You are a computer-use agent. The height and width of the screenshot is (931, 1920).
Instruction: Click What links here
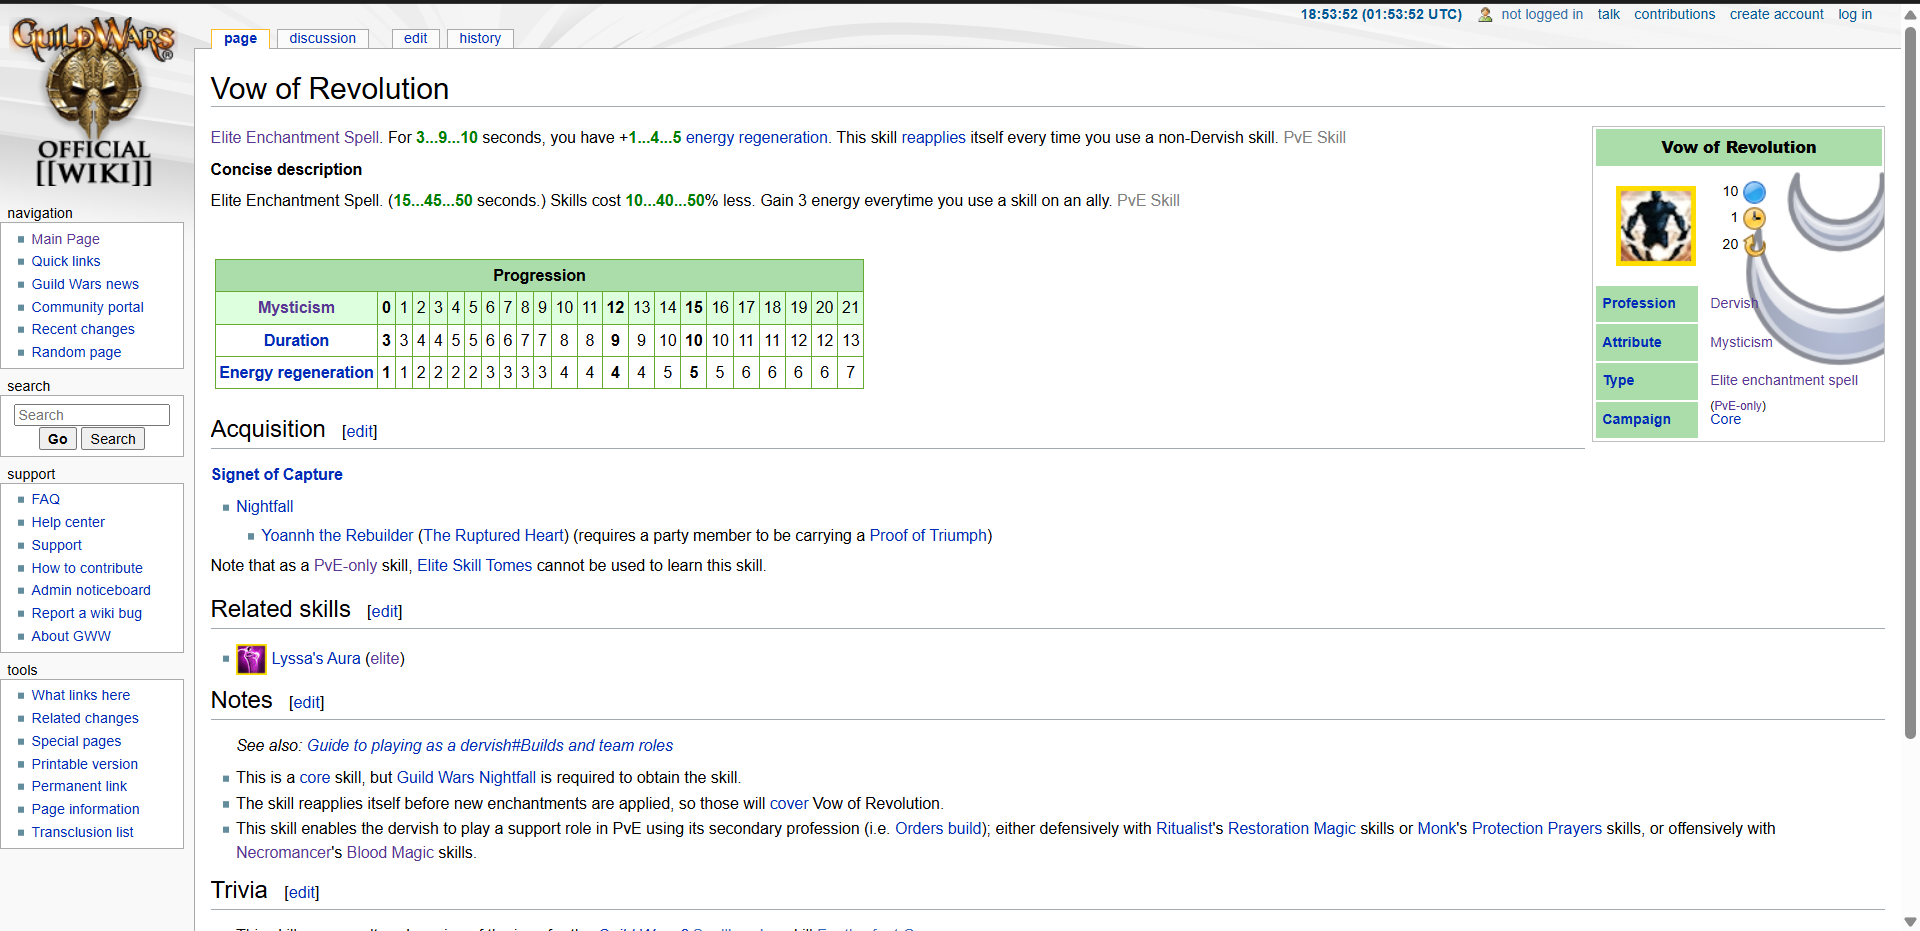pyautogui.click(x=80, y=695)
